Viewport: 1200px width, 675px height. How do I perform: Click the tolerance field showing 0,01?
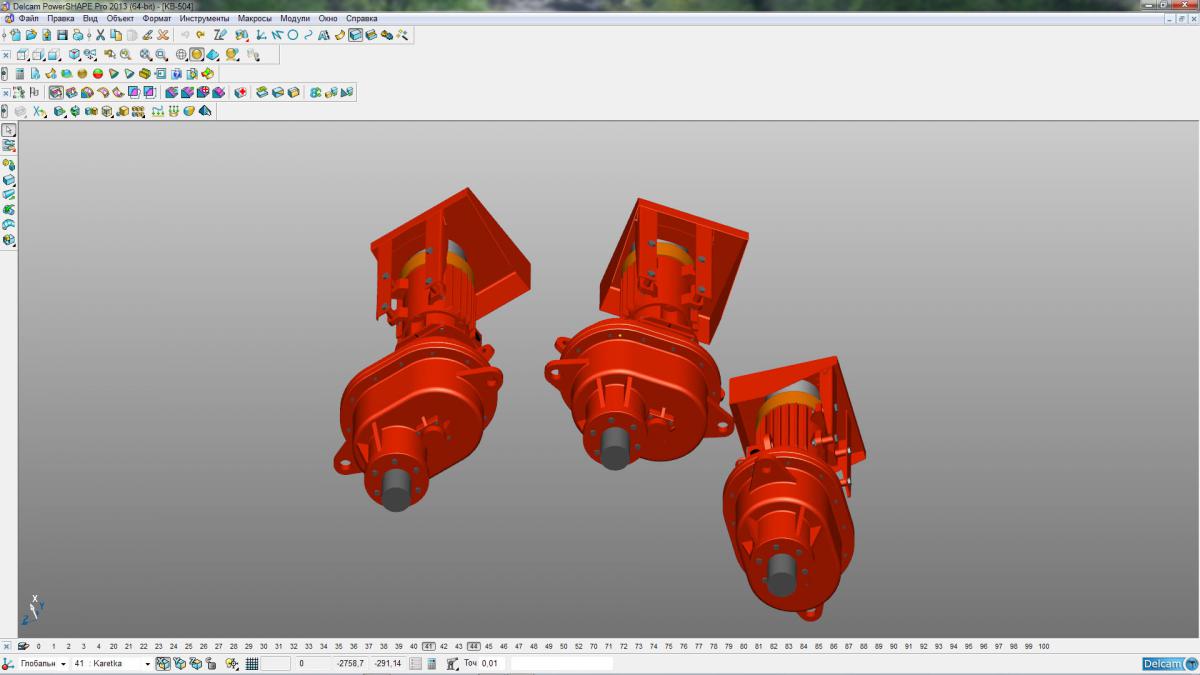[x=493, y=663]
